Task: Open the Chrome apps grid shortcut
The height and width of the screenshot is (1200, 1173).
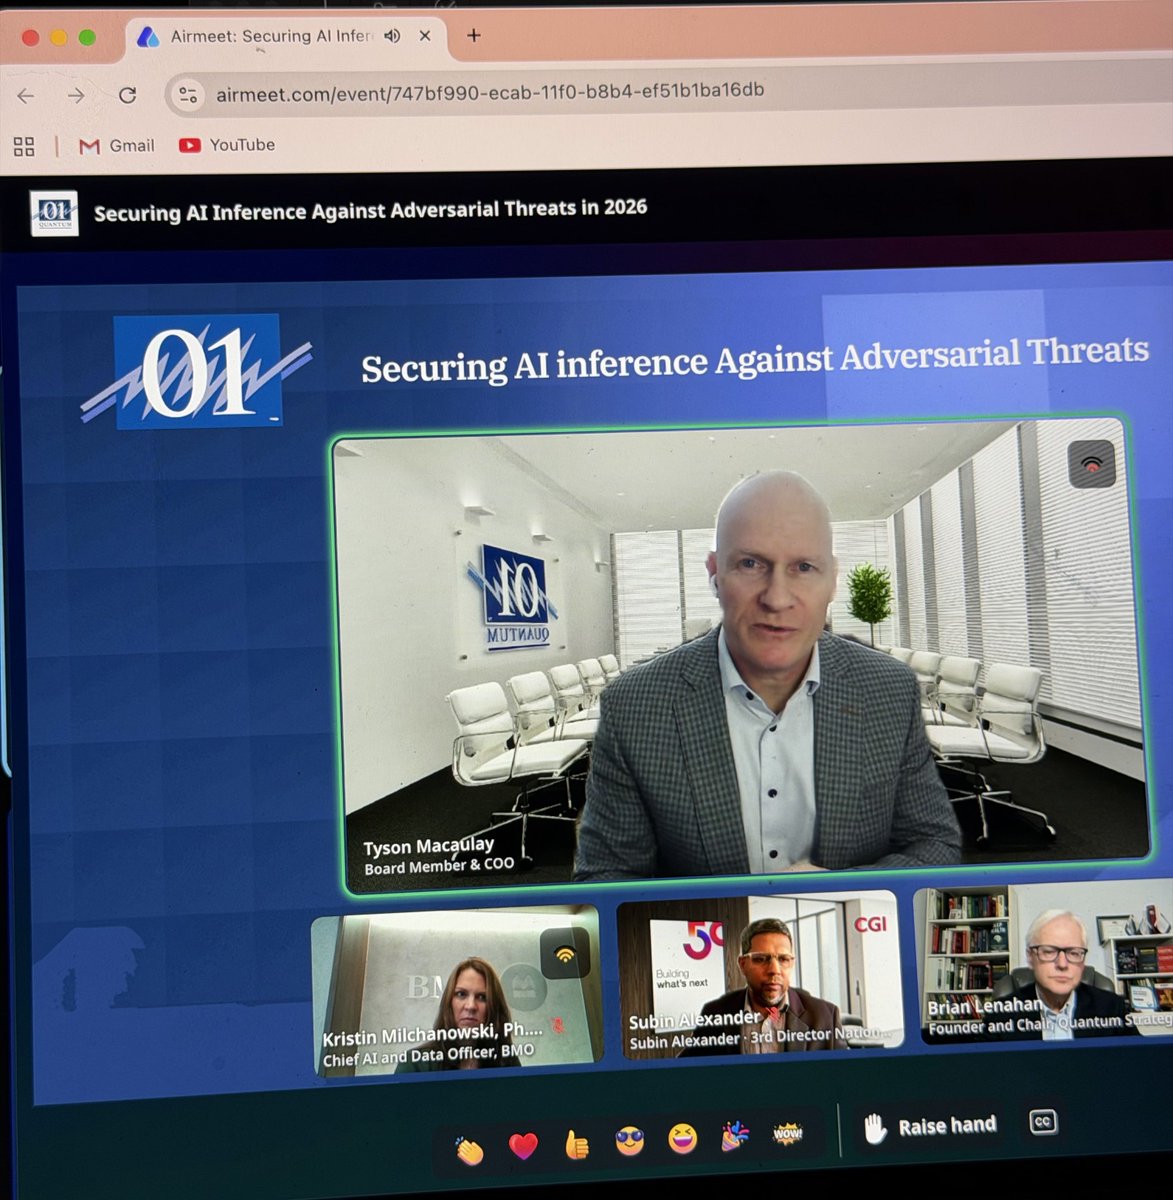Action: (x=24, y=147)
